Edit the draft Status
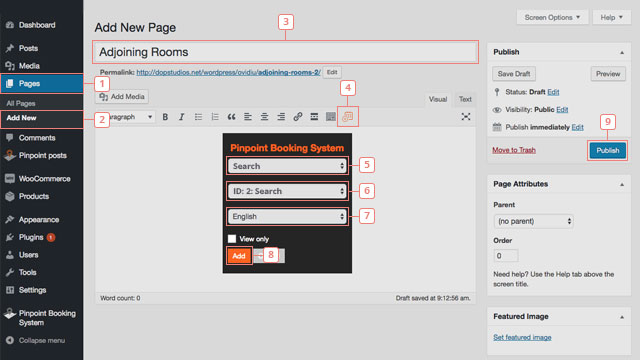640x360 pixels. click(x=553, y=92)
